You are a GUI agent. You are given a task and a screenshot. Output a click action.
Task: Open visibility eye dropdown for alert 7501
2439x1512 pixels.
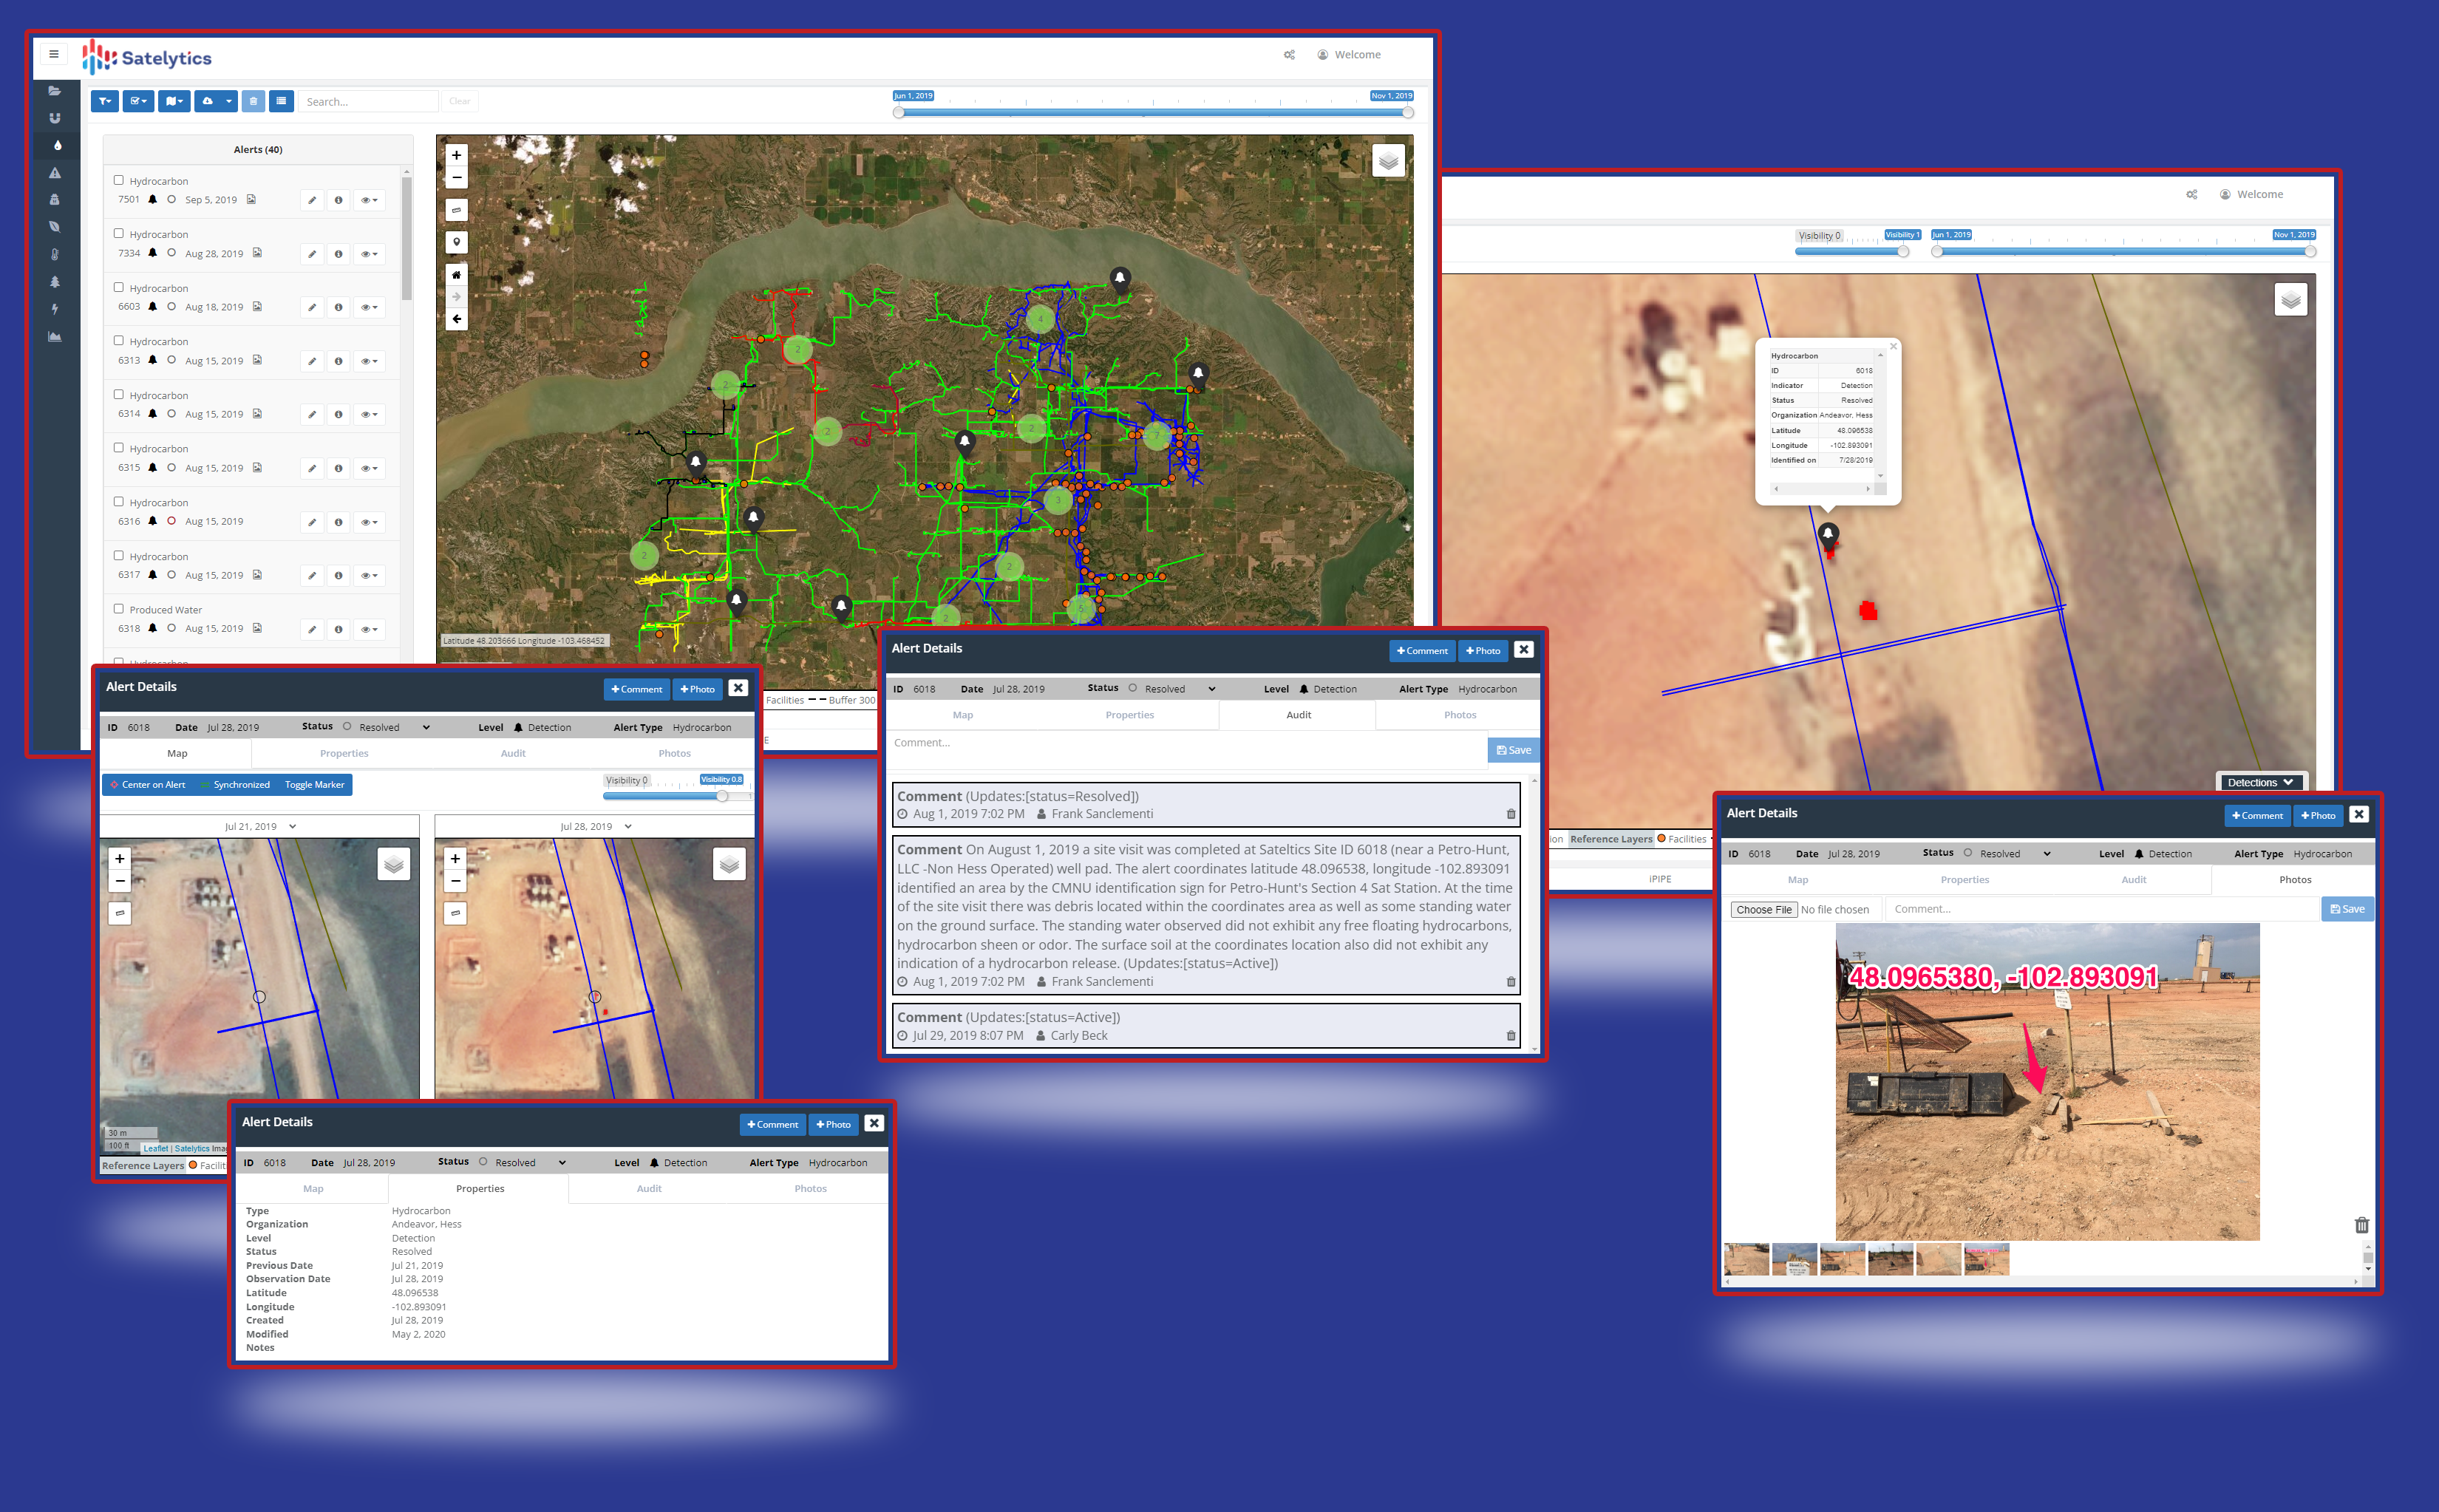[x=369, y=200]
